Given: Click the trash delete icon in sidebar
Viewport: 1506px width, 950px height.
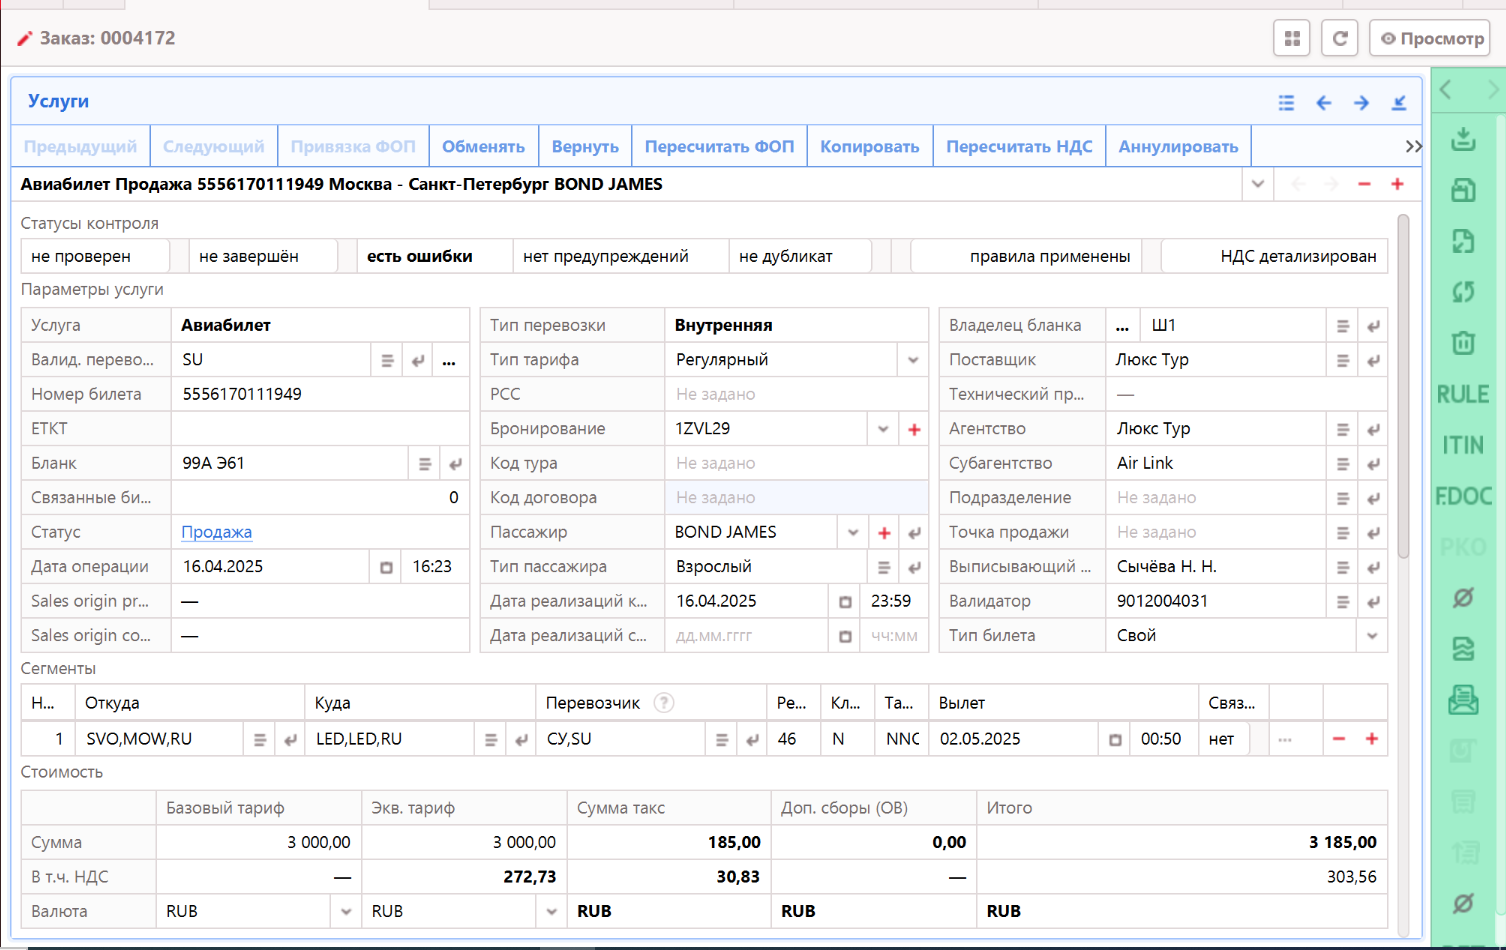Looking at the screenshot, I should coord(1463,343).
